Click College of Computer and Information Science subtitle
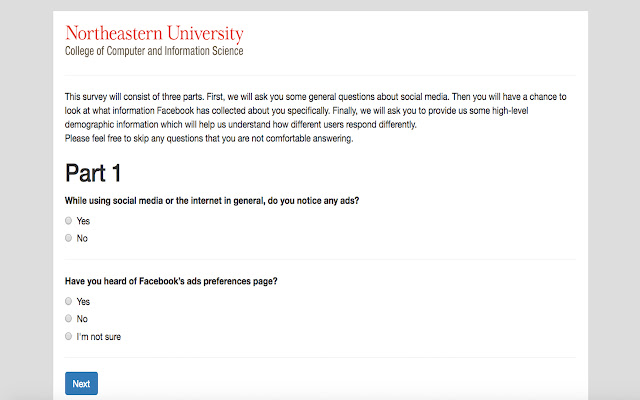This screenshot has height=400, width=640. click(x=153, y=51)
